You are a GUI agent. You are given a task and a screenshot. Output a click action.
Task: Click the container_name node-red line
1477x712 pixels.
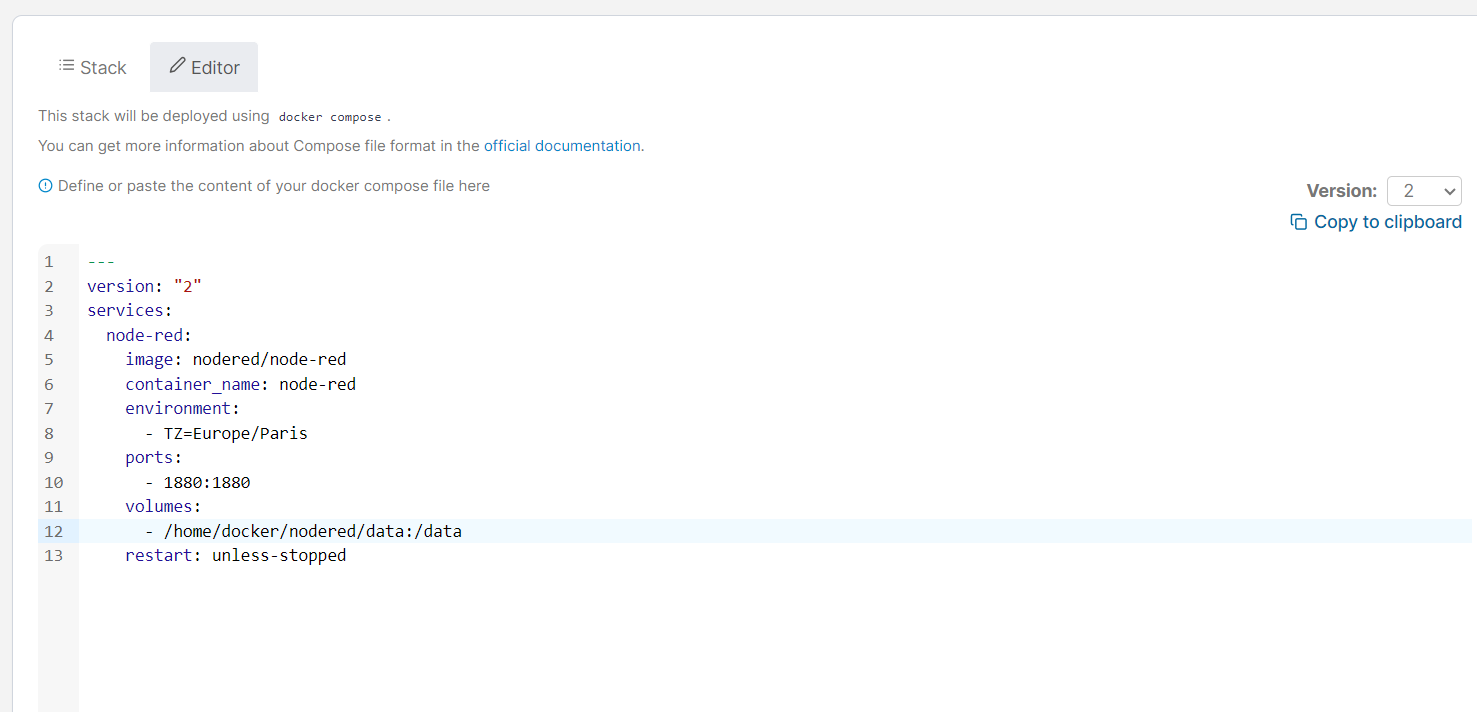pyautogui.click(x=240, y=384)
